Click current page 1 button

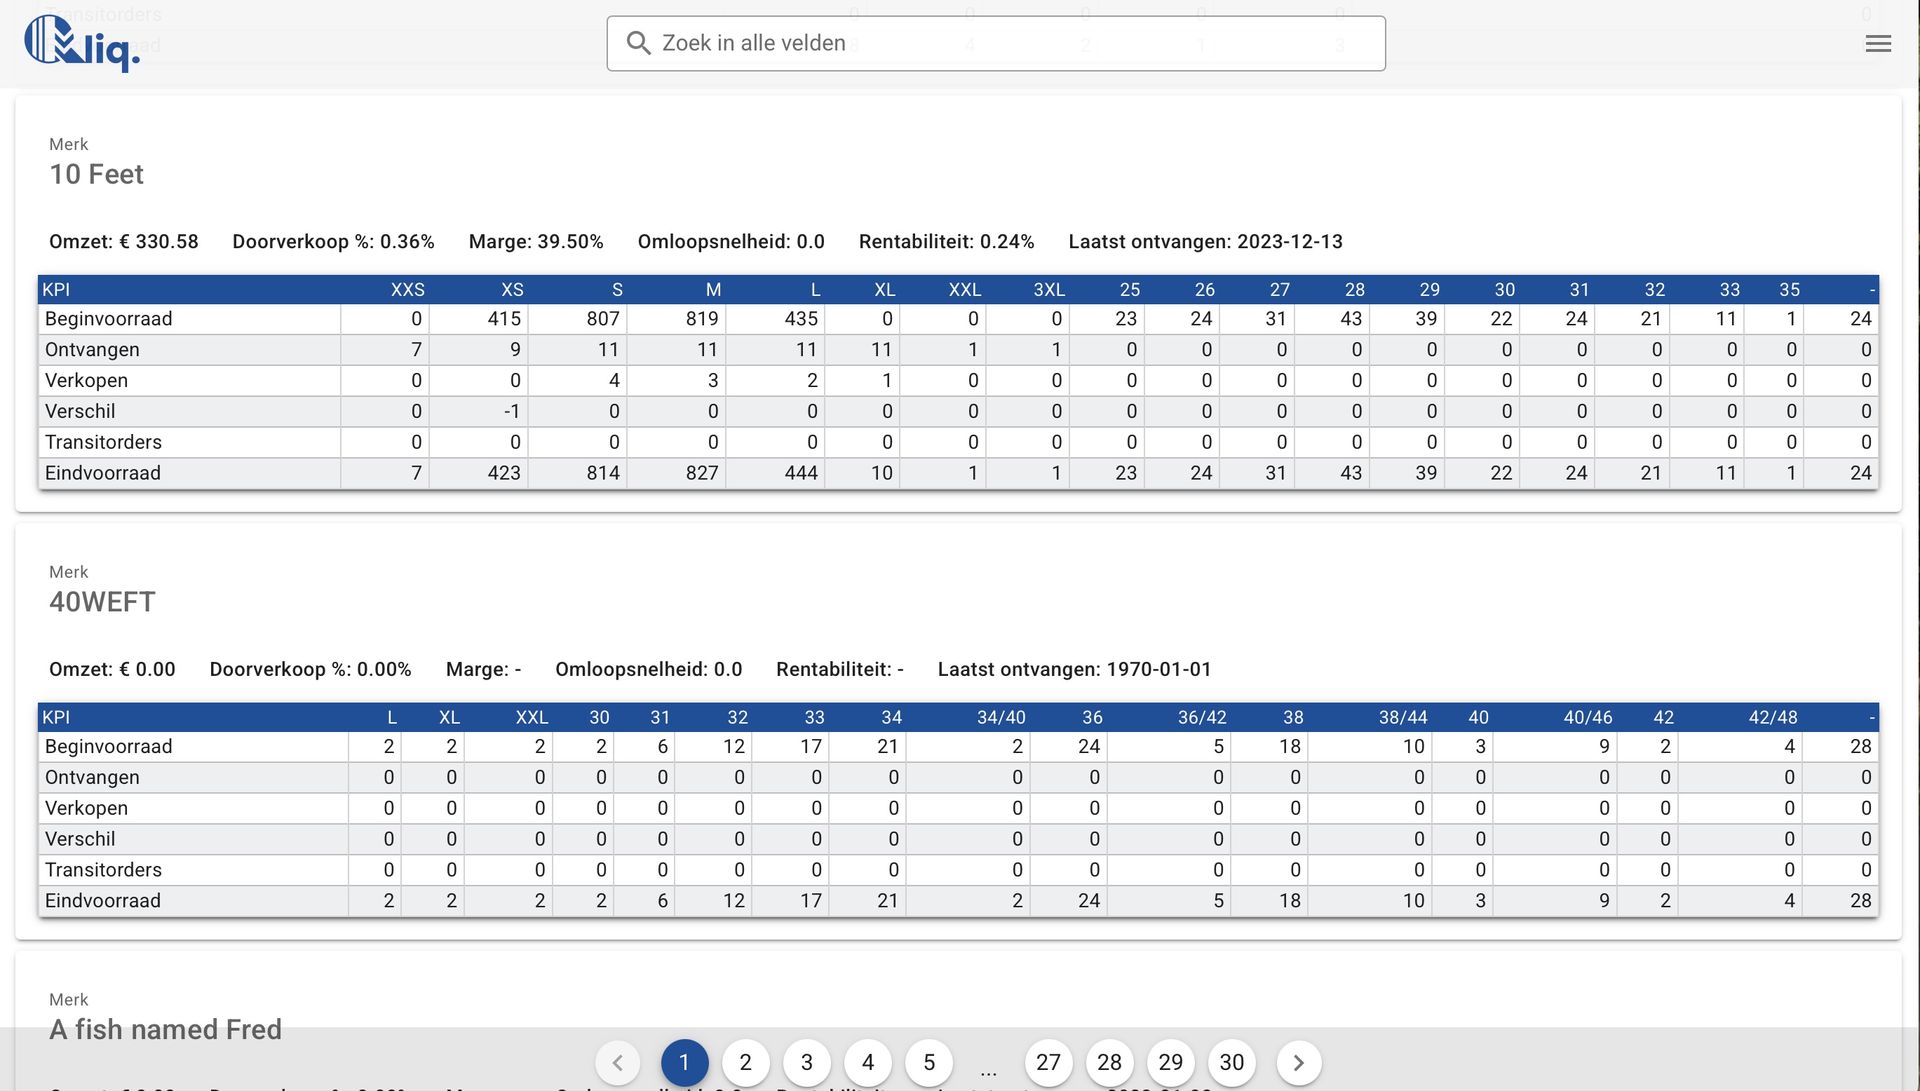click(684, 1062)
